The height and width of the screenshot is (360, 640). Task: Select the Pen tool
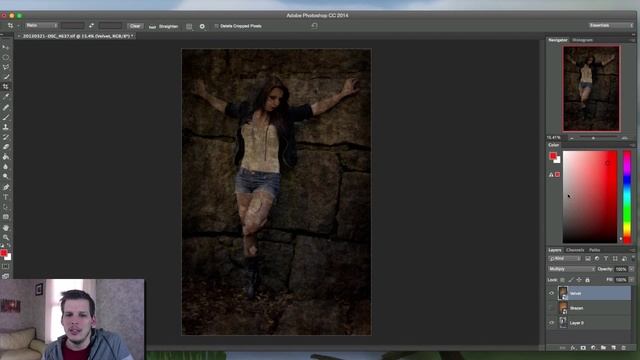(6, 187)
